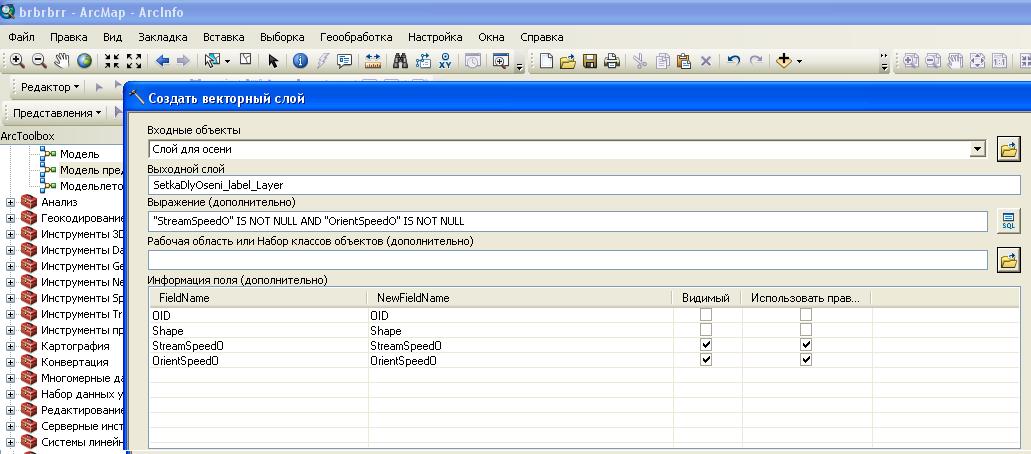1031x454 pixels.
Task: Activate the Identify info tool
Action: (299, 61)
